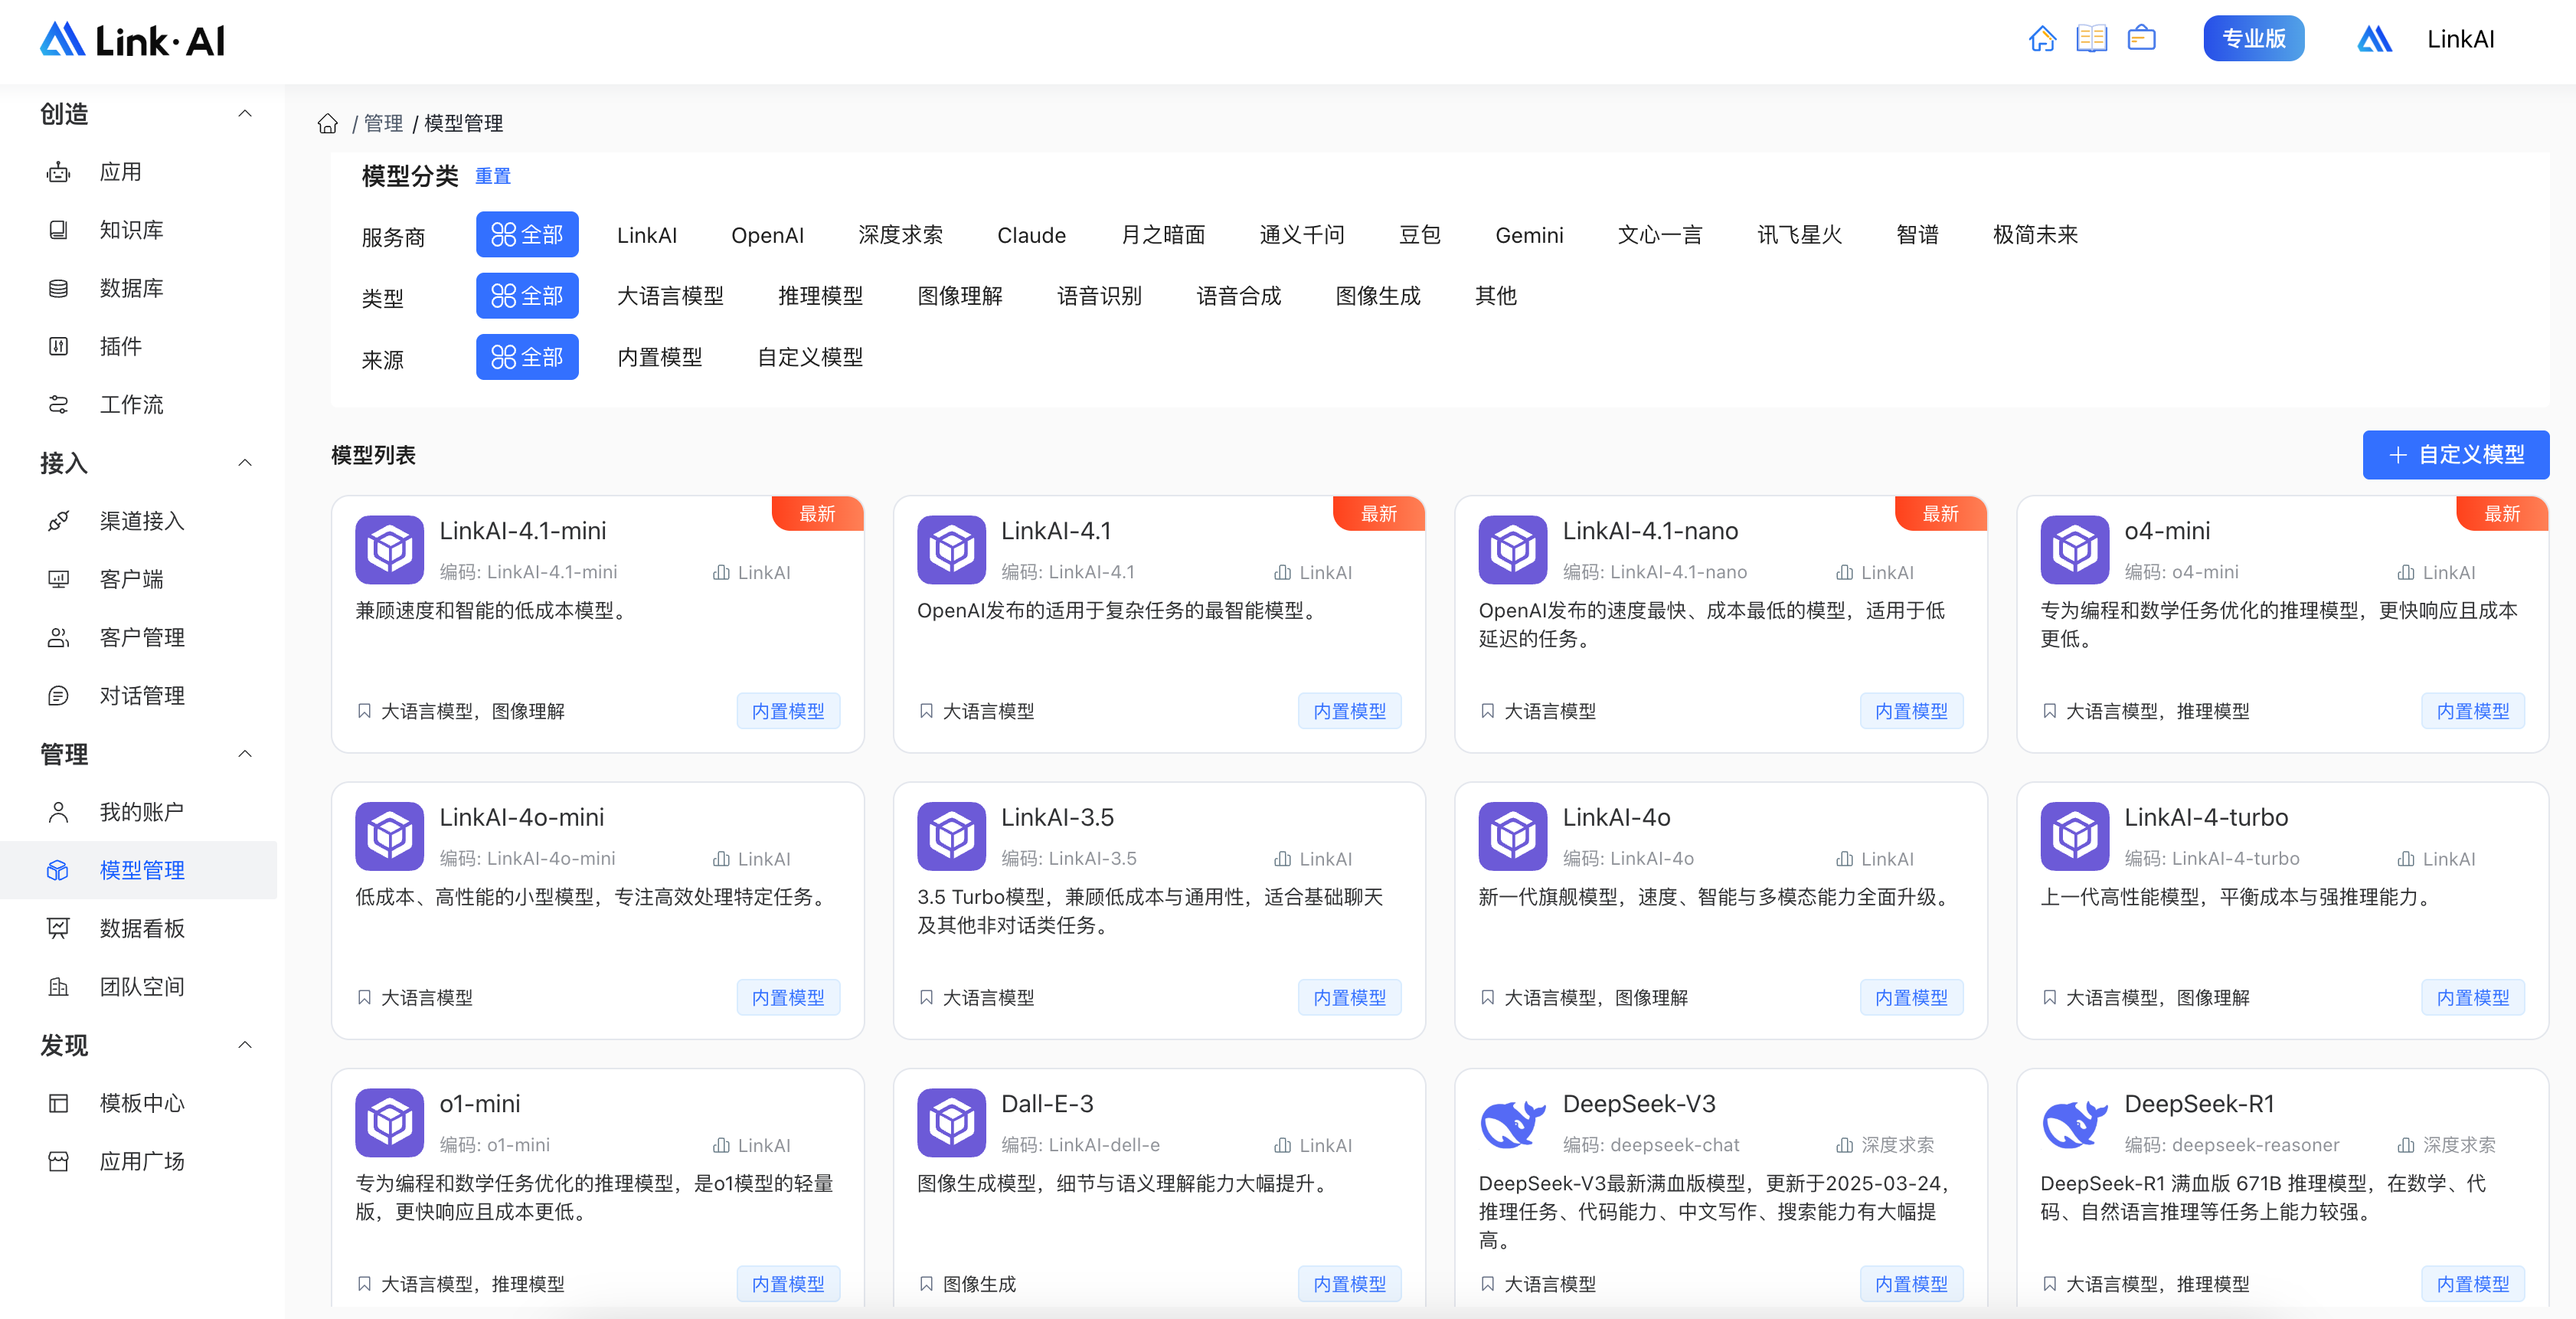Click the LinkAI-4.1-mini model icon

390,549
